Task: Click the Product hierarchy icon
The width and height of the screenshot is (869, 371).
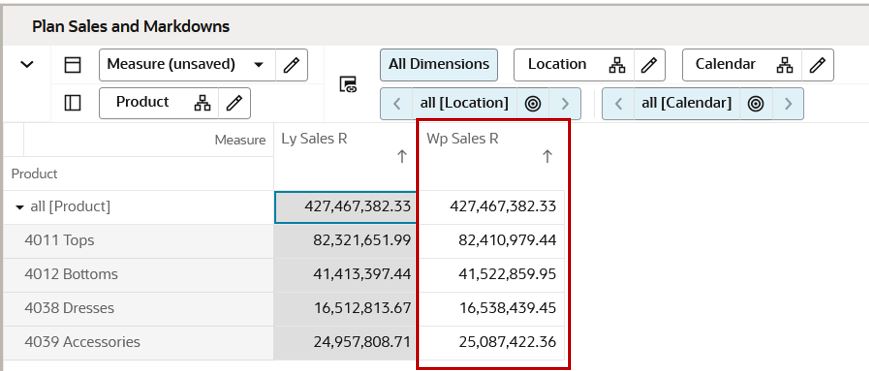Action: point(202,103)
